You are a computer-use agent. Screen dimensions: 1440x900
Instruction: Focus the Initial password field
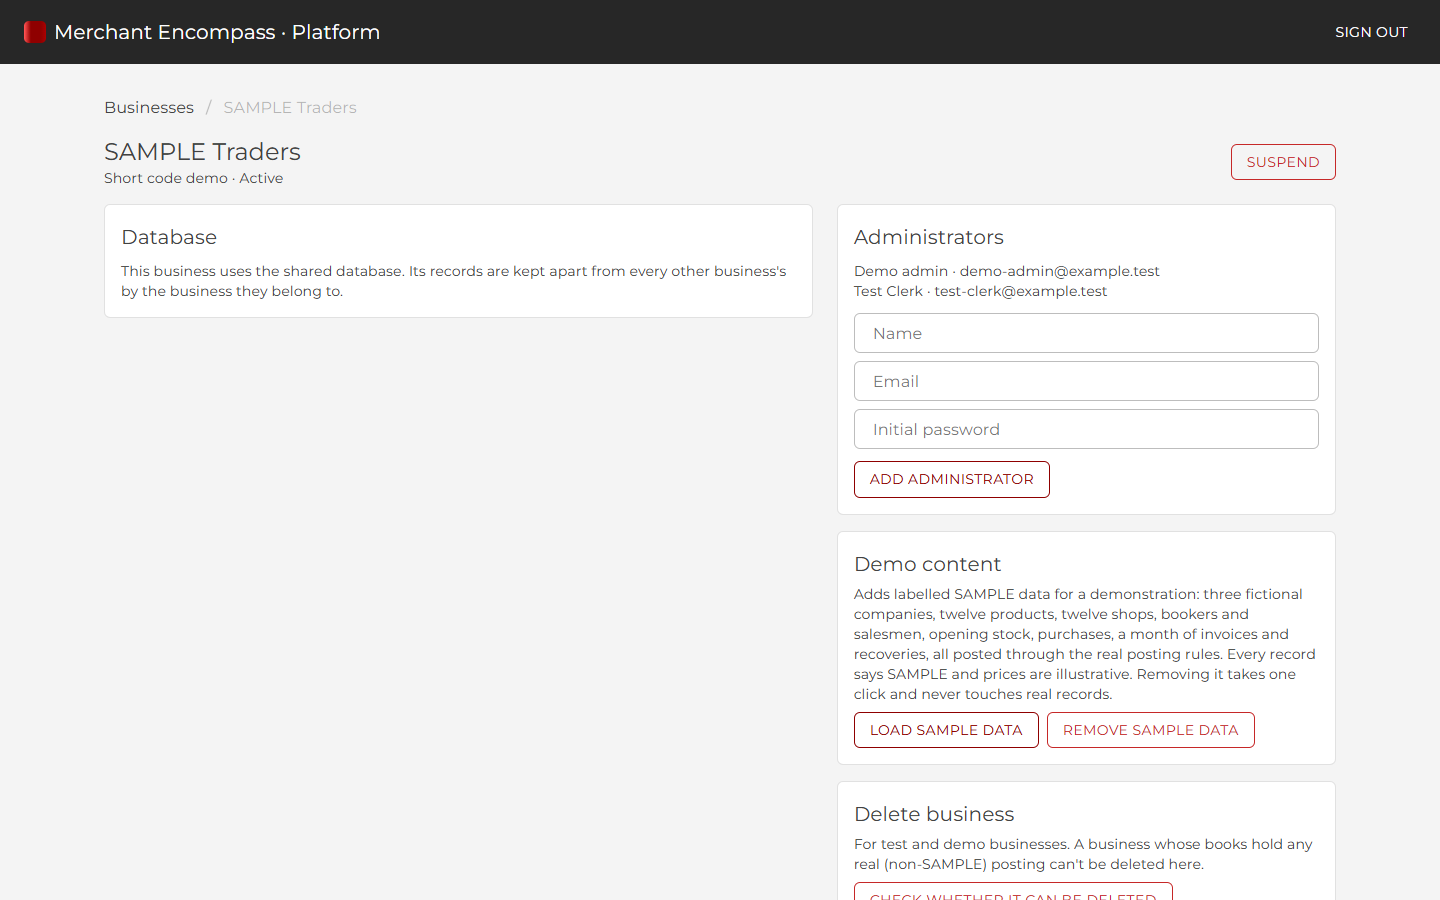1086,429
